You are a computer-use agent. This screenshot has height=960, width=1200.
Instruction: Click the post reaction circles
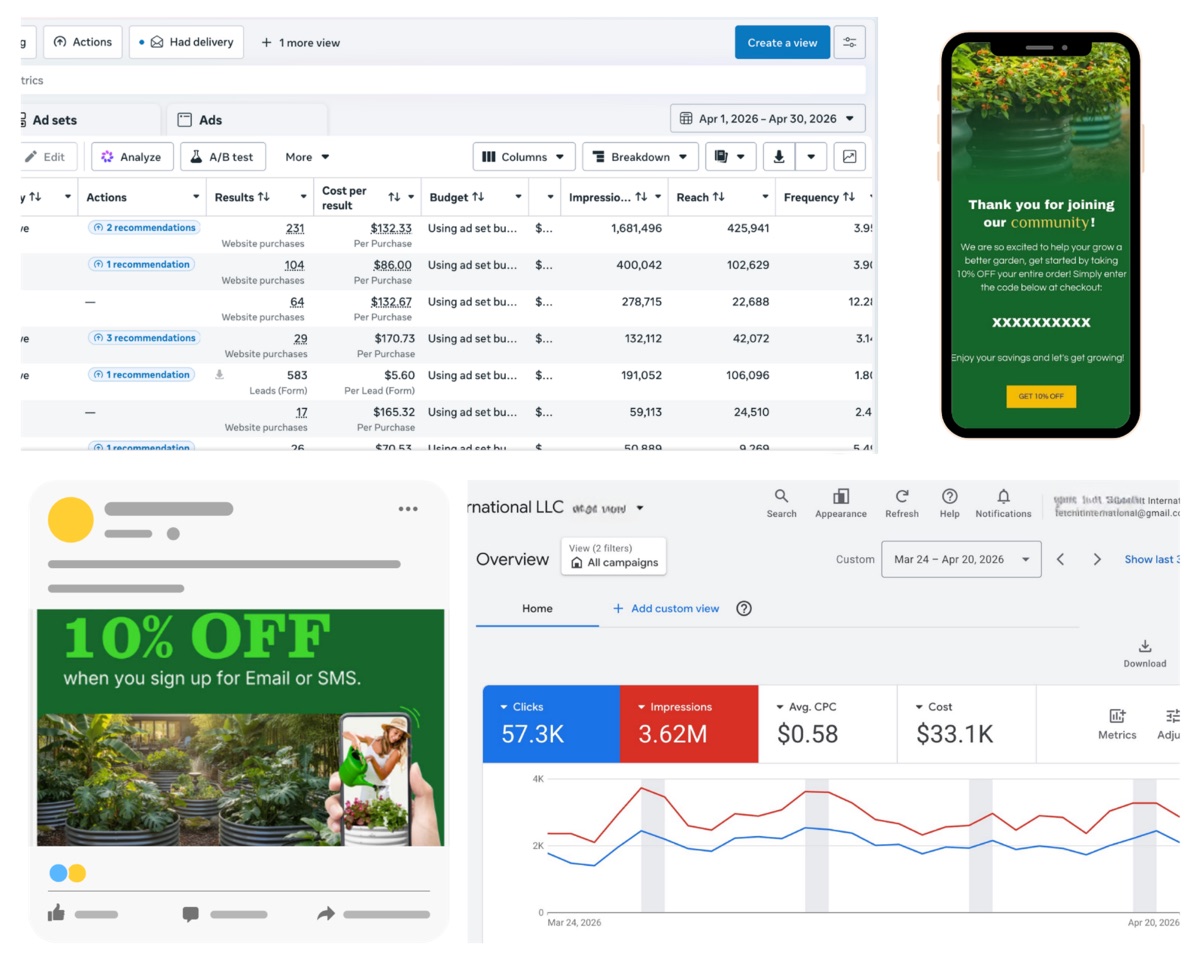(67, 873)
